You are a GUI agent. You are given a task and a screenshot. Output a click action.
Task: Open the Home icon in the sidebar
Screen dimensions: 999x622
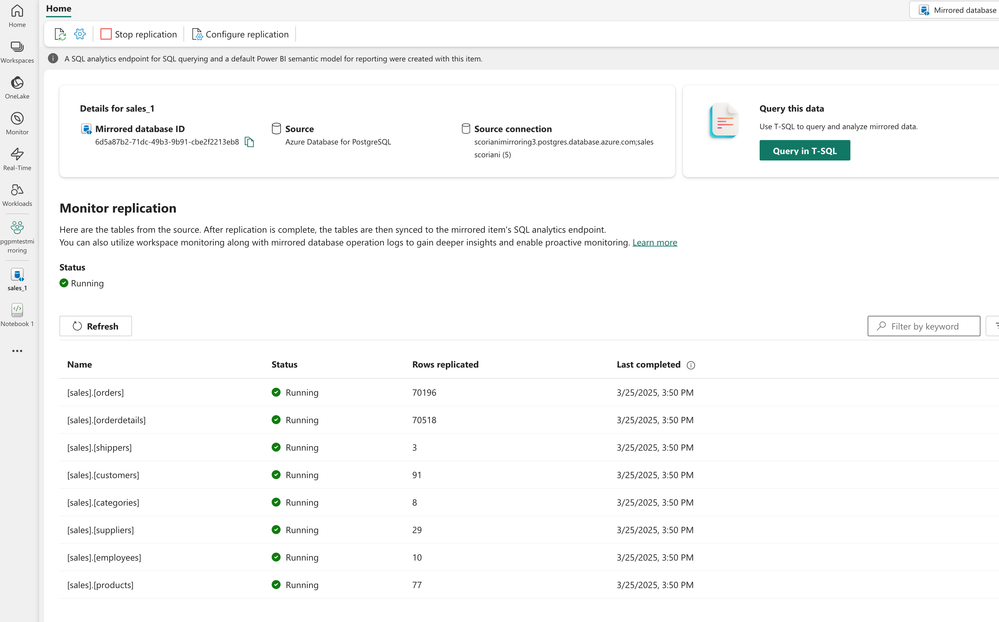pos(17,16)
